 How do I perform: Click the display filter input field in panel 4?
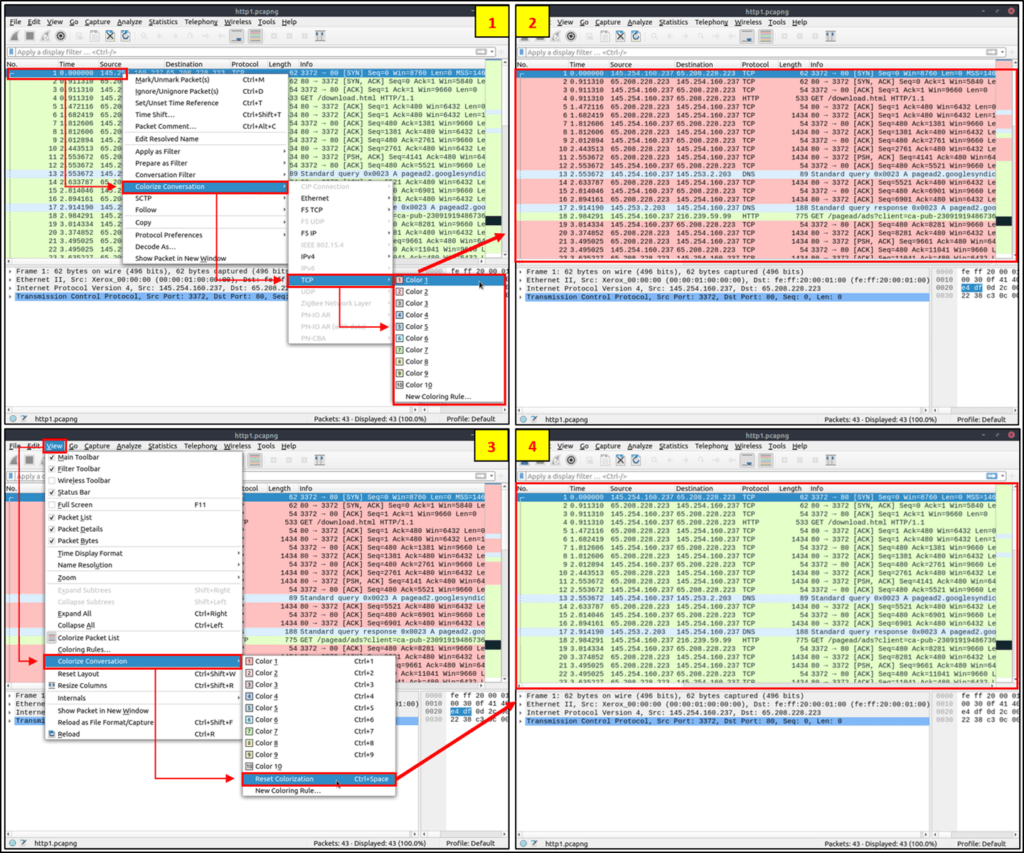[751, 476]
